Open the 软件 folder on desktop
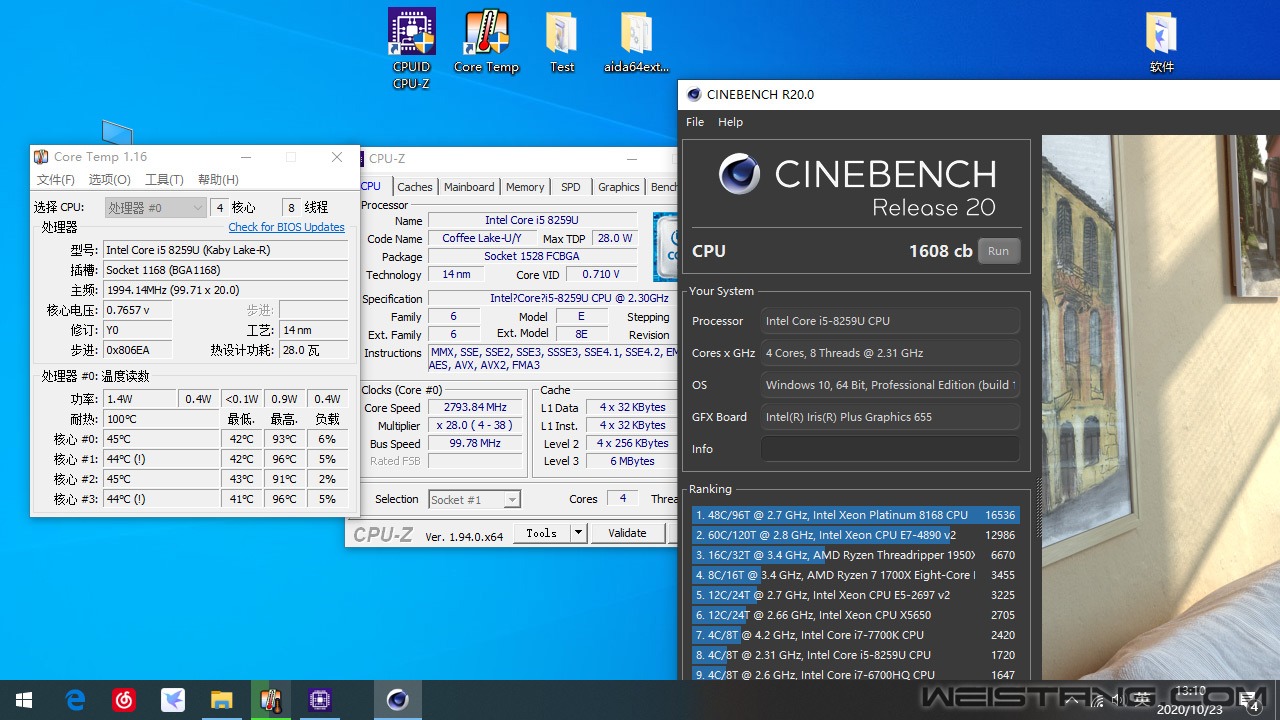The image size is (1280, 720). click(1161, 42)
